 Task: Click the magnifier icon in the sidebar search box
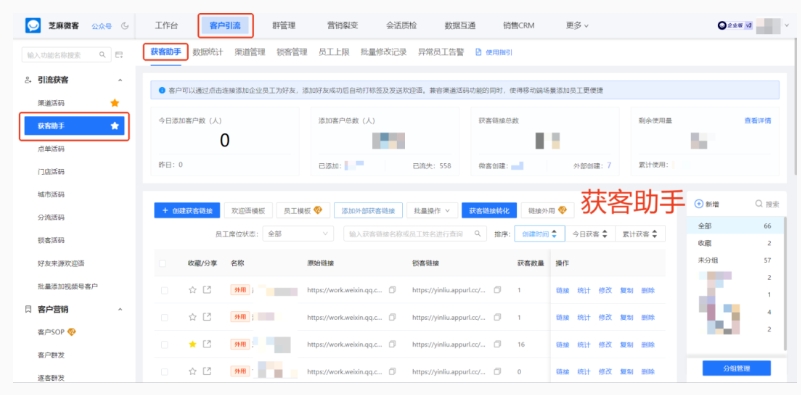click(x=102, y=54)
